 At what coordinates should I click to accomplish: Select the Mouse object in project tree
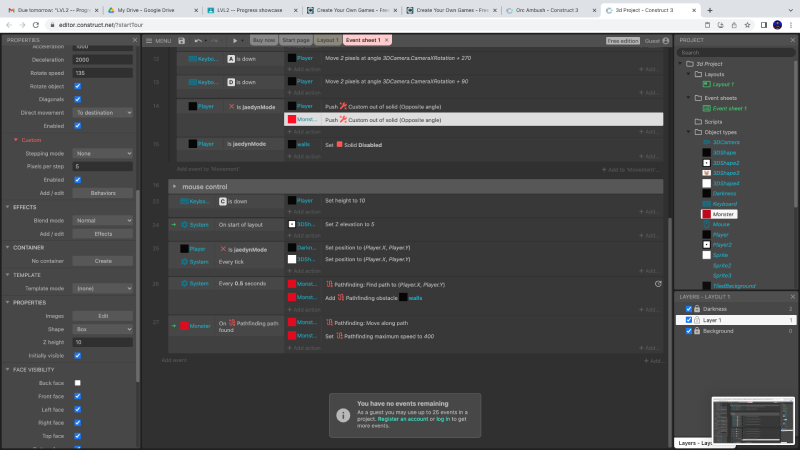[721, 224]
